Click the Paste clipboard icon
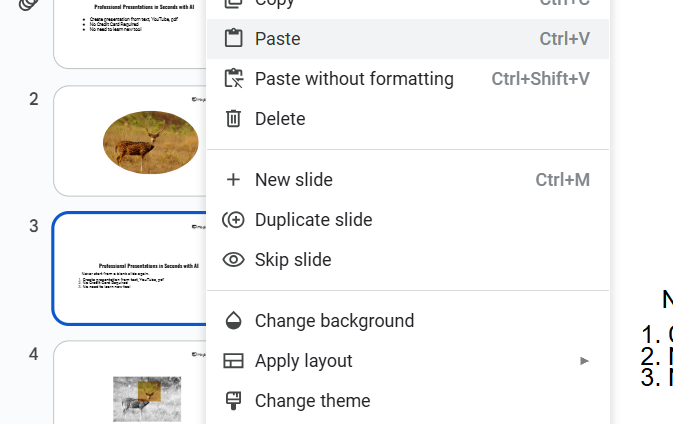Viewport: 673px width, 424px height. [233, 39]
